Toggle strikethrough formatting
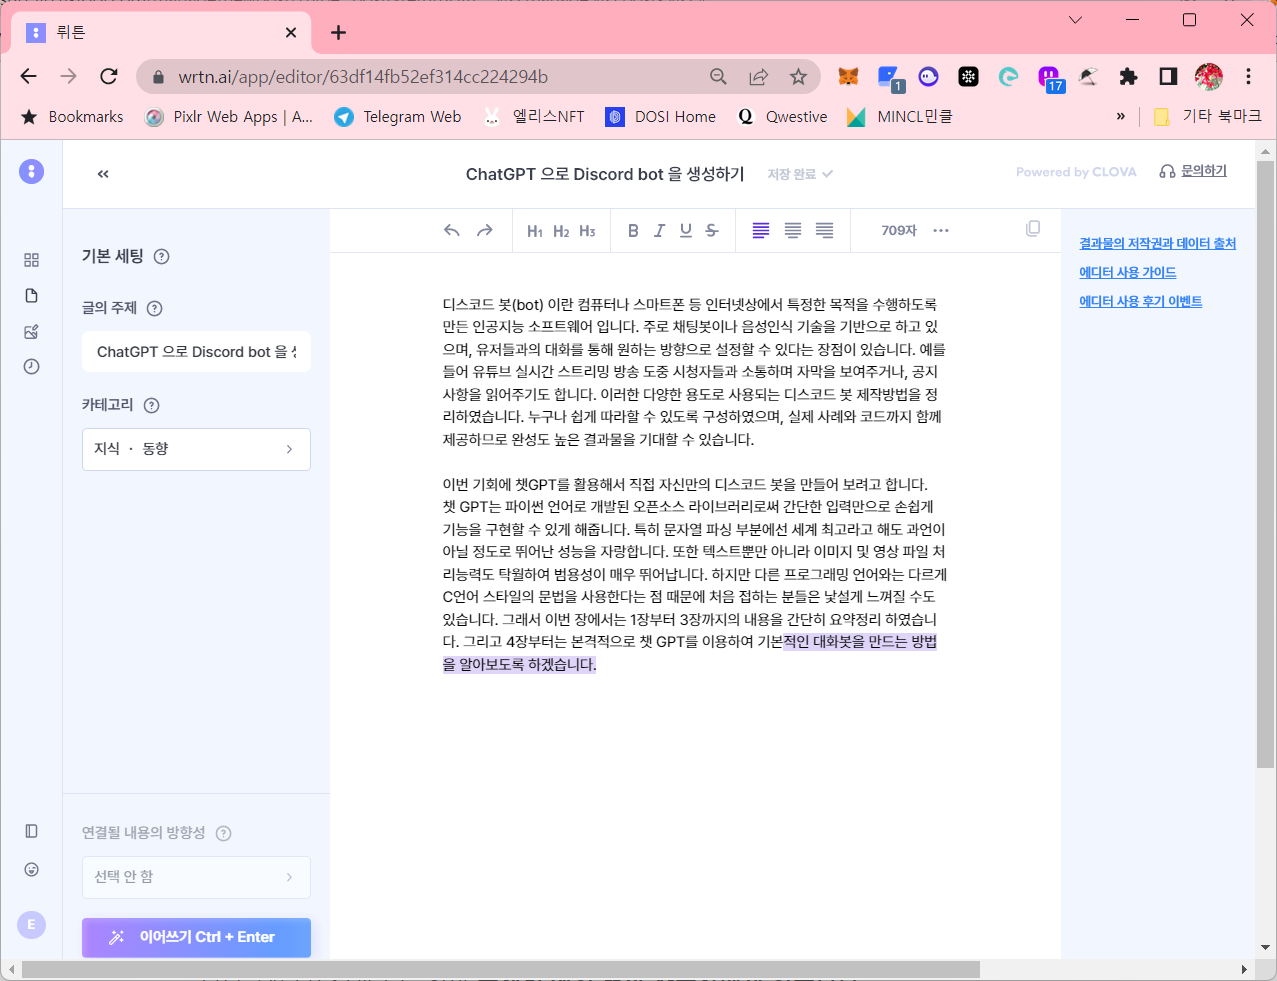 pyautogui.click(x=712, y=230)
